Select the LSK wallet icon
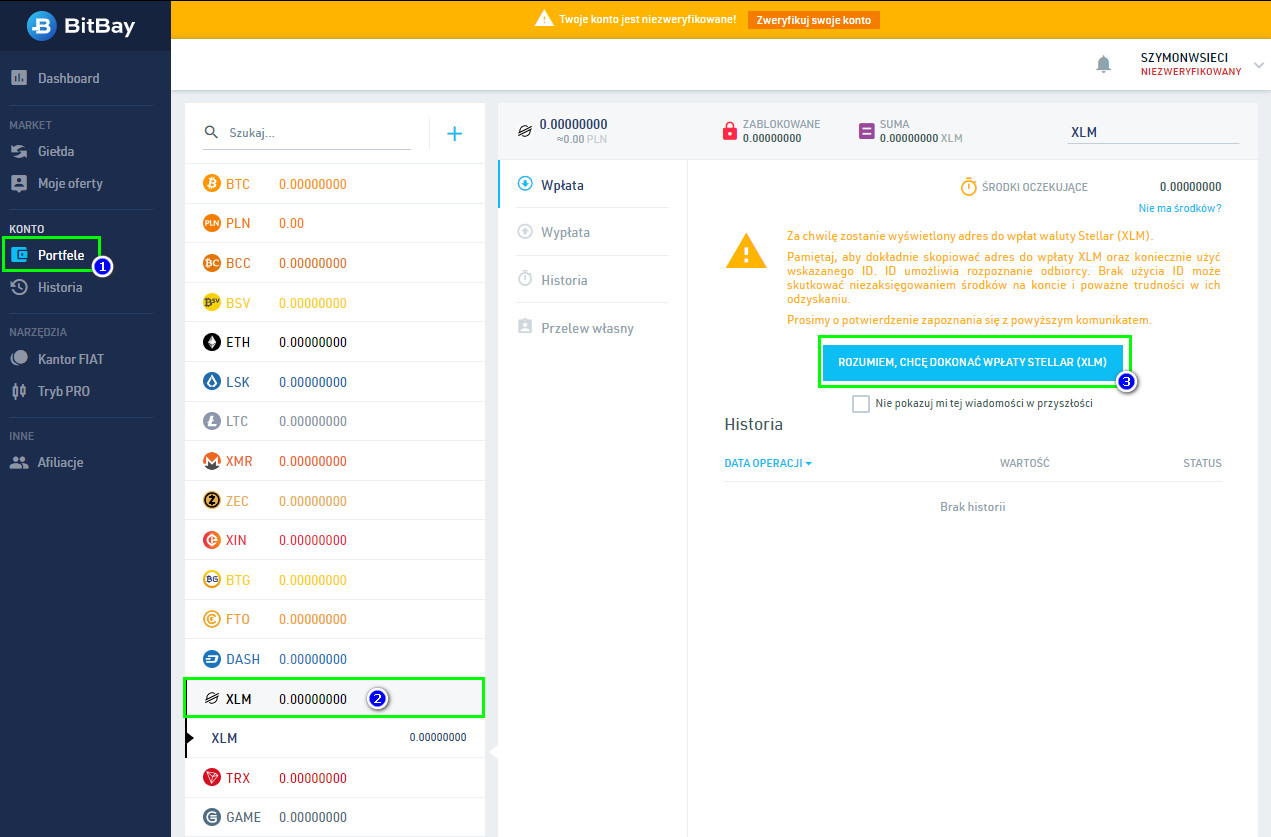Image resolution: width=1271 pixels, height=837 pixels. tap(211, 382)
